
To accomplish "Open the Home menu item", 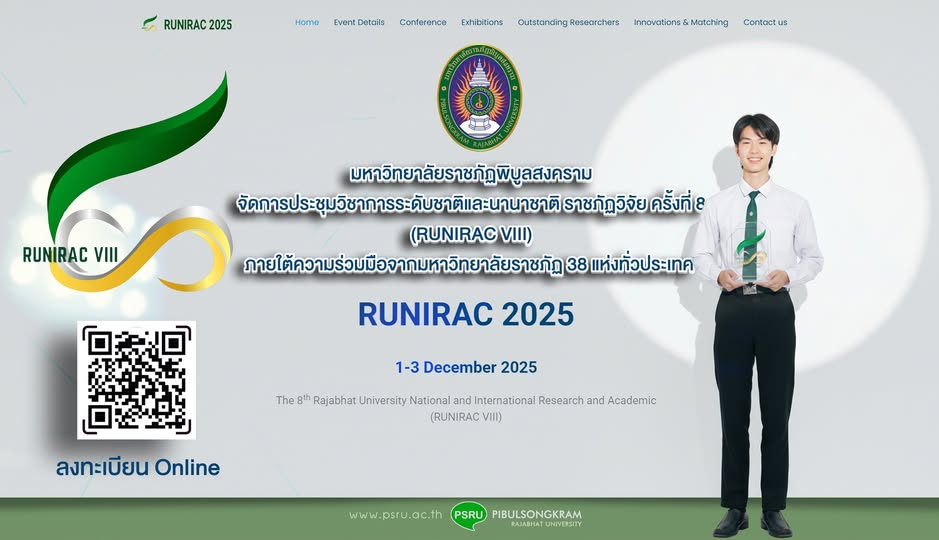I will 307,22.
